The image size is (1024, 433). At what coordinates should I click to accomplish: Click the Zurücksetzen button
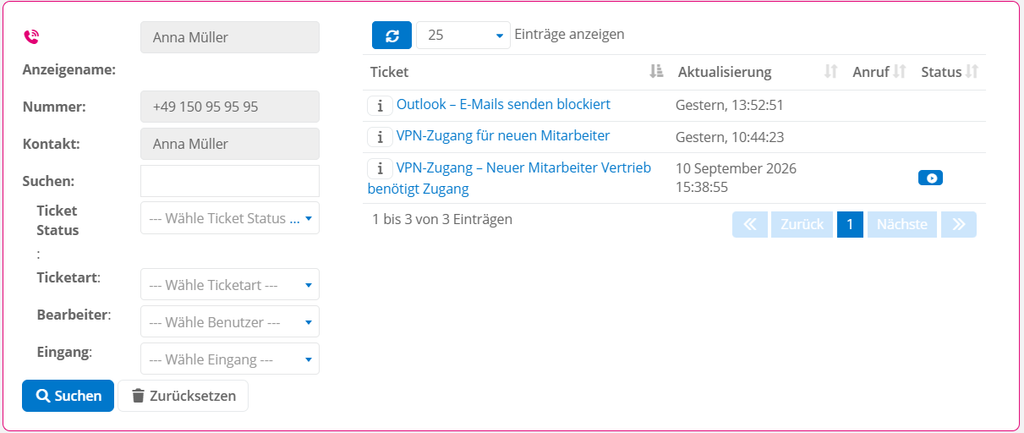pyautogui.click(x=183, y=396)
